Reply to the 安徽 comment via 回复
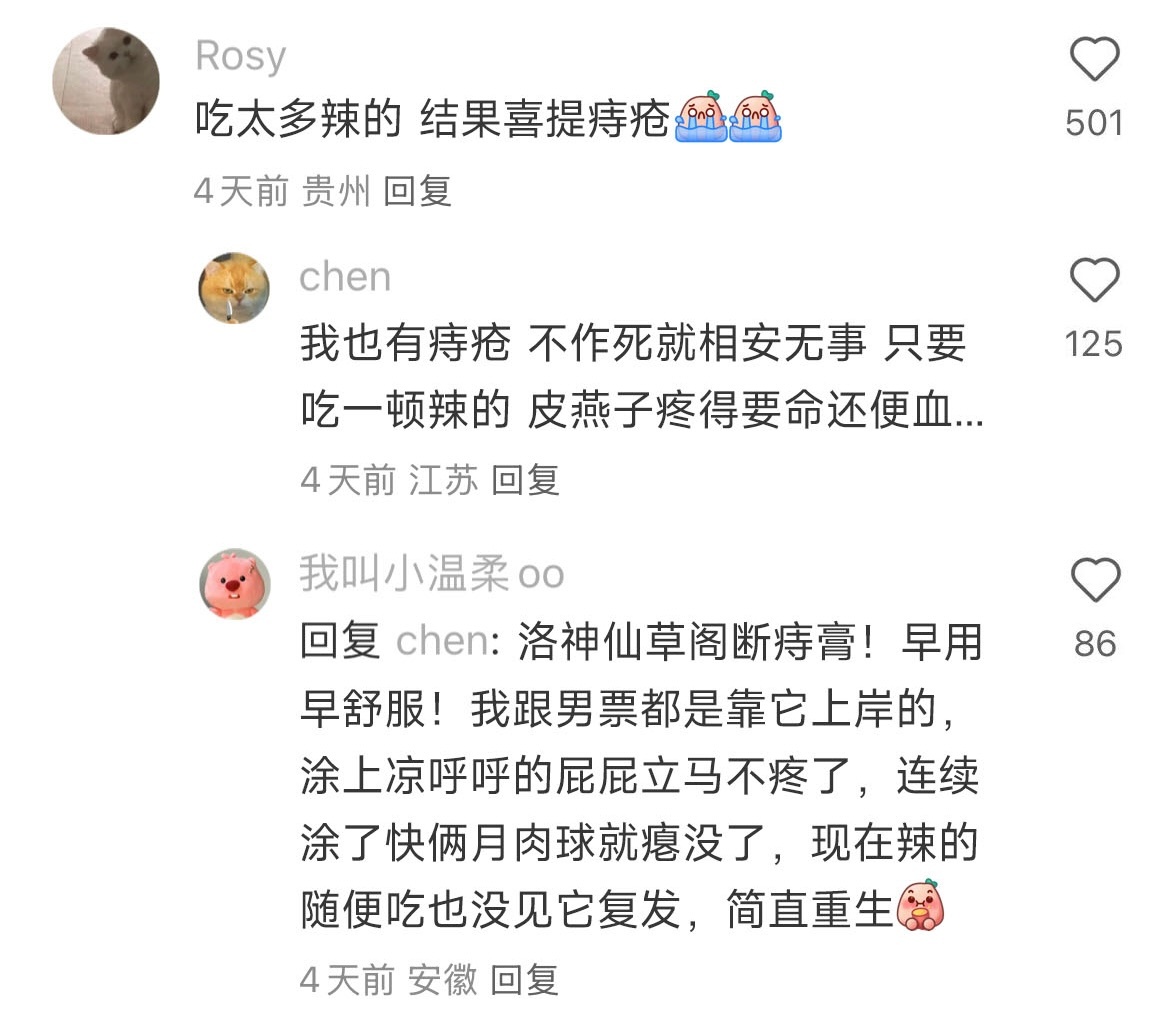1169x1035 pixels. click(524, 980)
